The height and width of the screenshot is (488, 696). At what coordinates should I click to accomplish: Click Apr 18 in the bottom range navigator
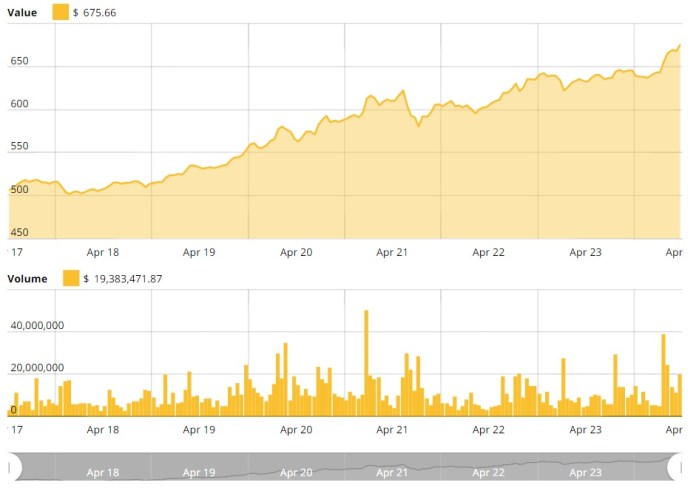[x=103, y=472]
